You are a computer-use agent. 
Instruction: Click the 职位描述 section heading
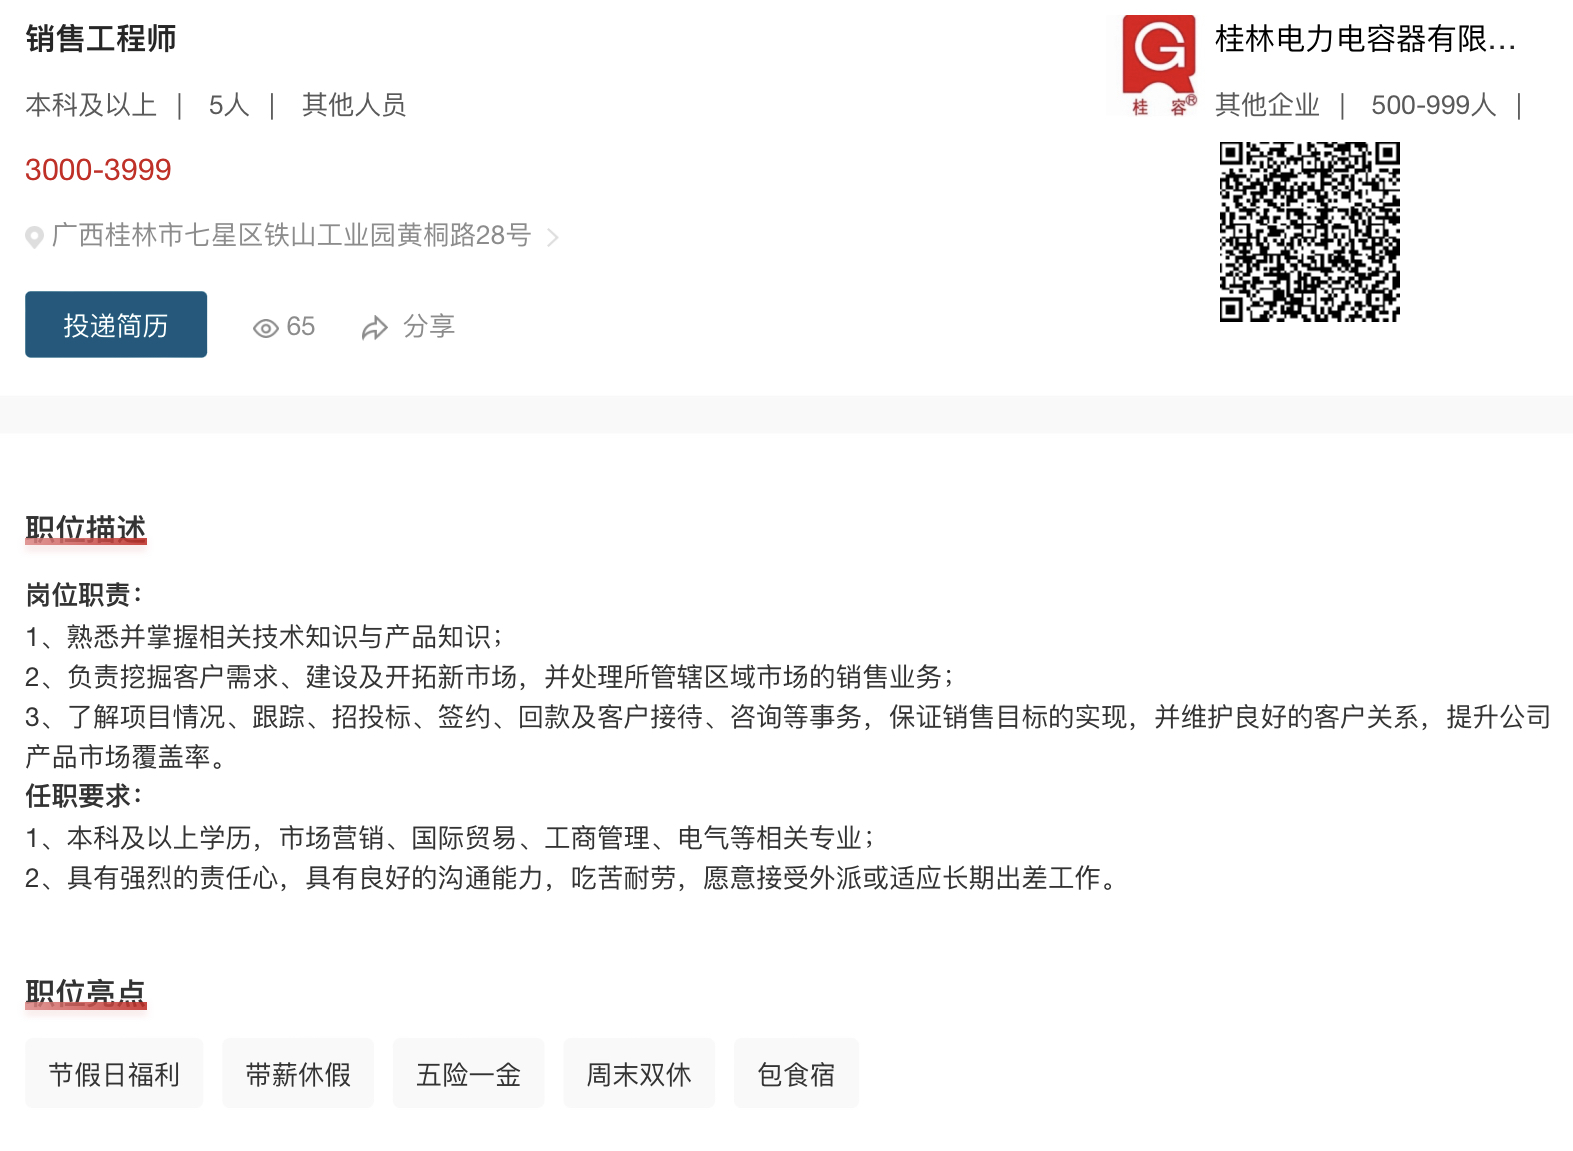click(86, 528)
